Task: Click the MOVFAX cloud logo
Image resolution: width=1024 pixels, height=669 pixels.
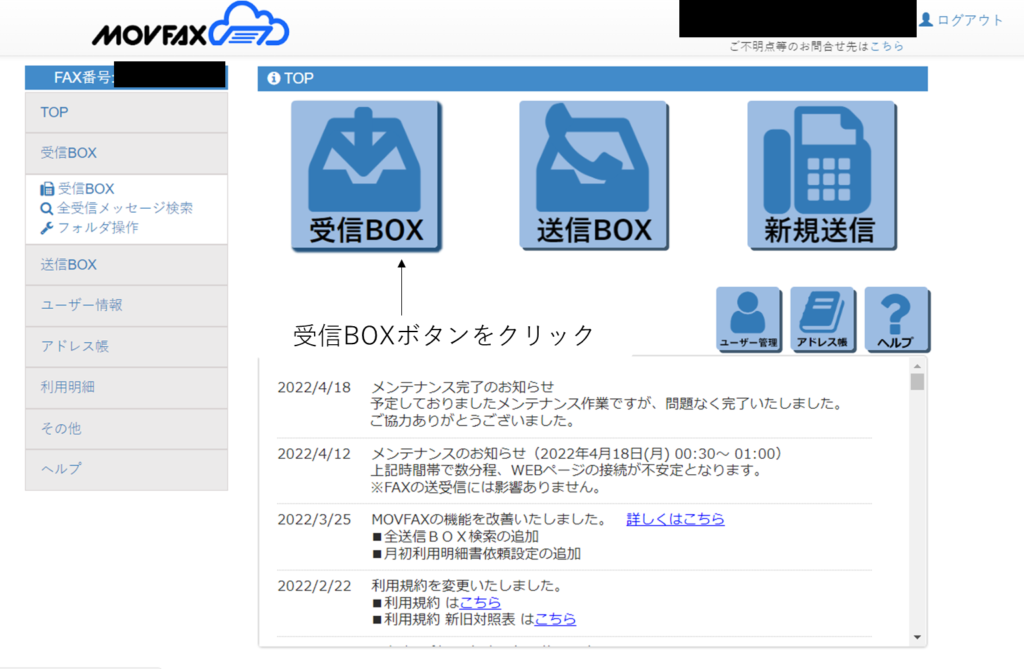Action: tap(191, 26)
